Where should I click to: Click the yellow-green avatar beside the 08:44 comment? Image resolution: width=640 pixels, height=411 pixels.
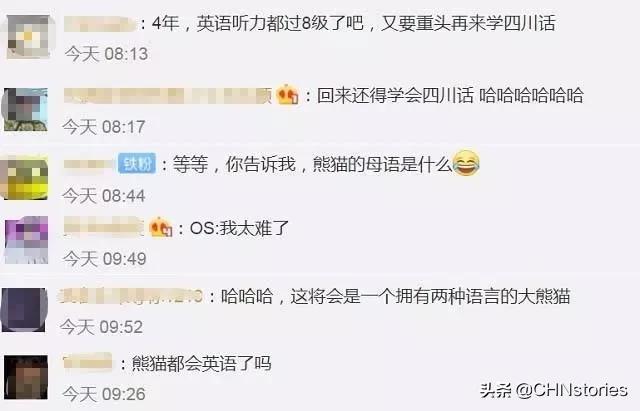(x=24, y=178)
